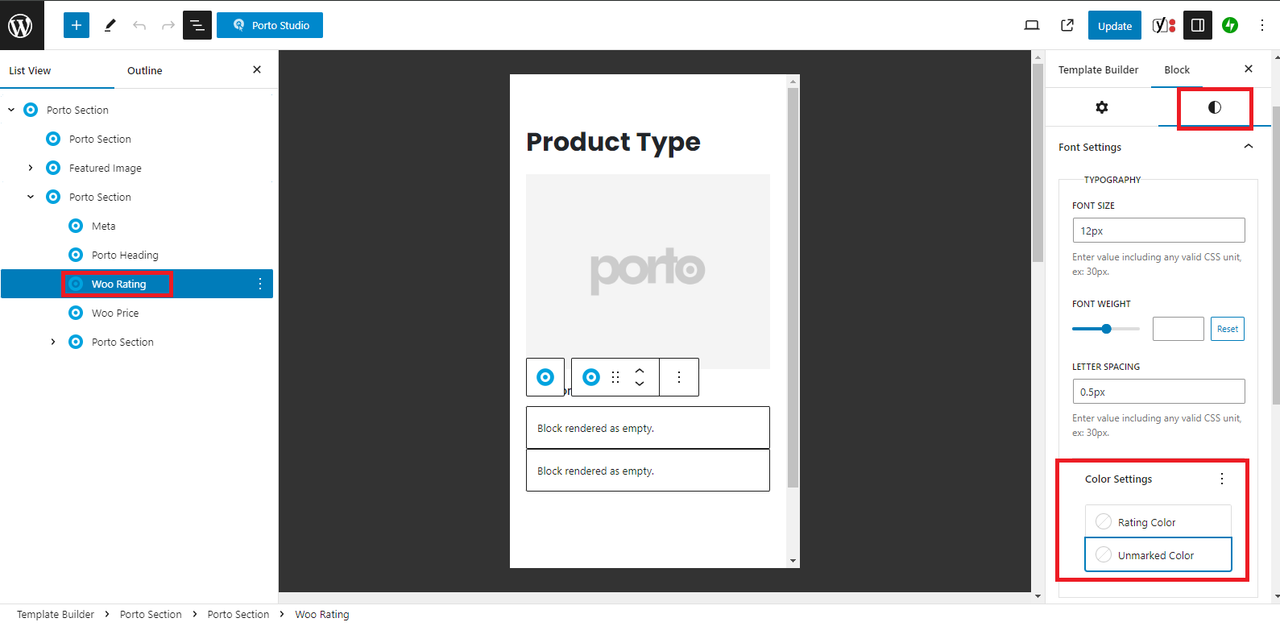Open the Unmarked Color picker
Screen dimensions: 1280x623
point(1158,555)
